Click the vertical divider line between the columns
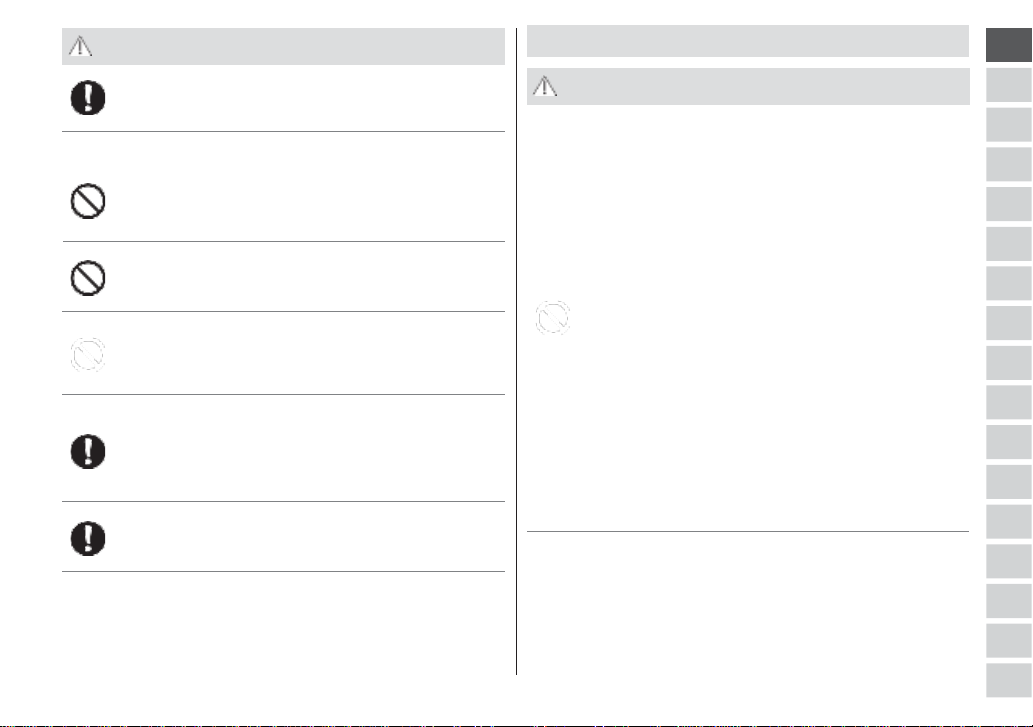The width and height of the screenshot is (1033, 727). point(516,351)
